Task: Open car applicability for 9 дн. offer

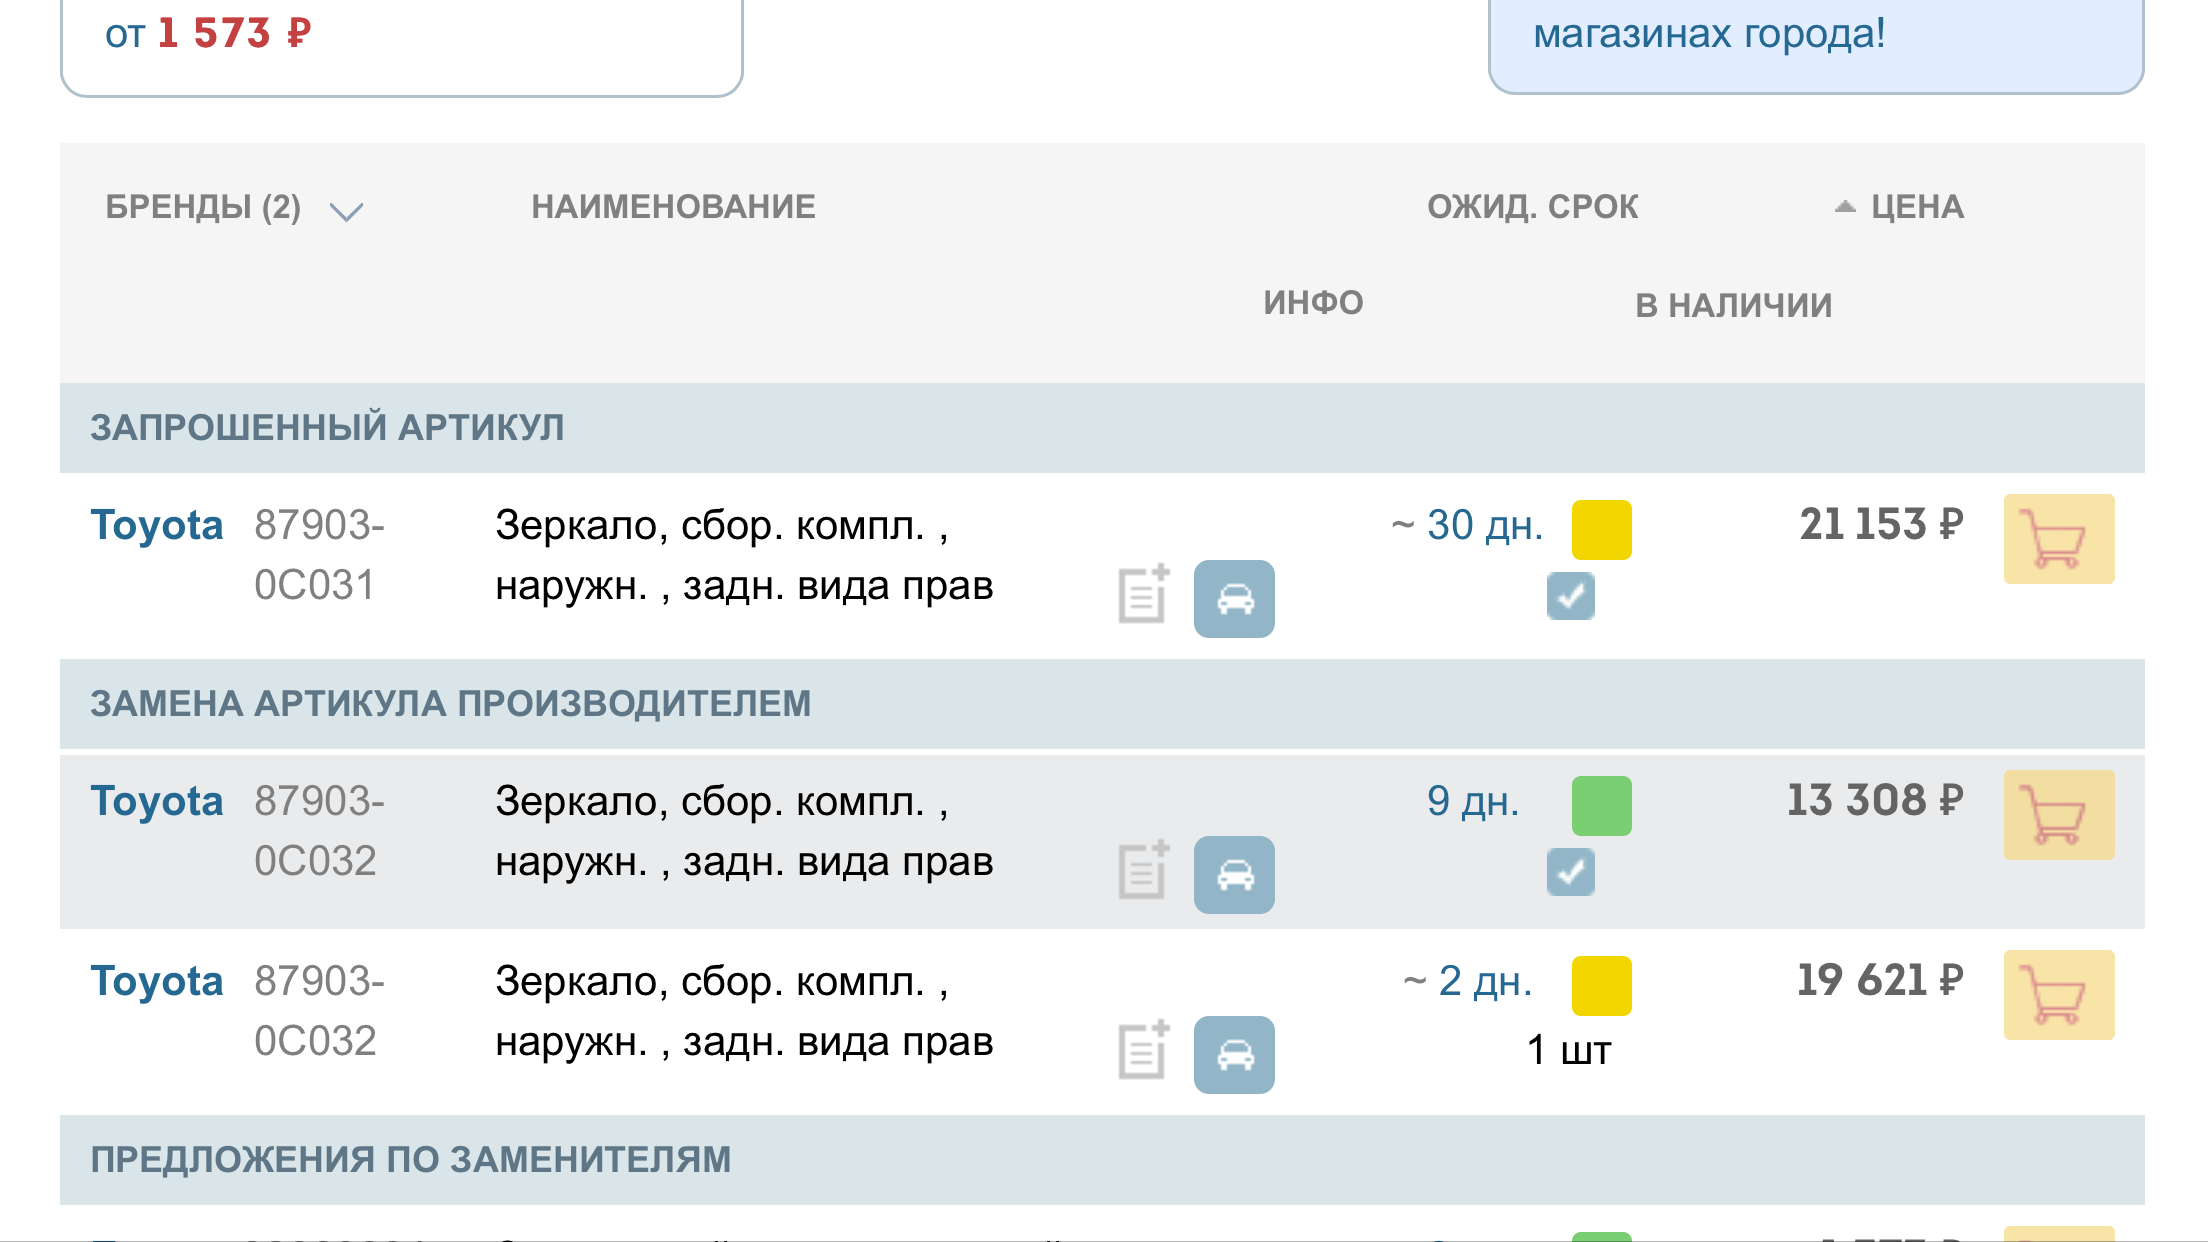Action: click(x=1234, y=875)
